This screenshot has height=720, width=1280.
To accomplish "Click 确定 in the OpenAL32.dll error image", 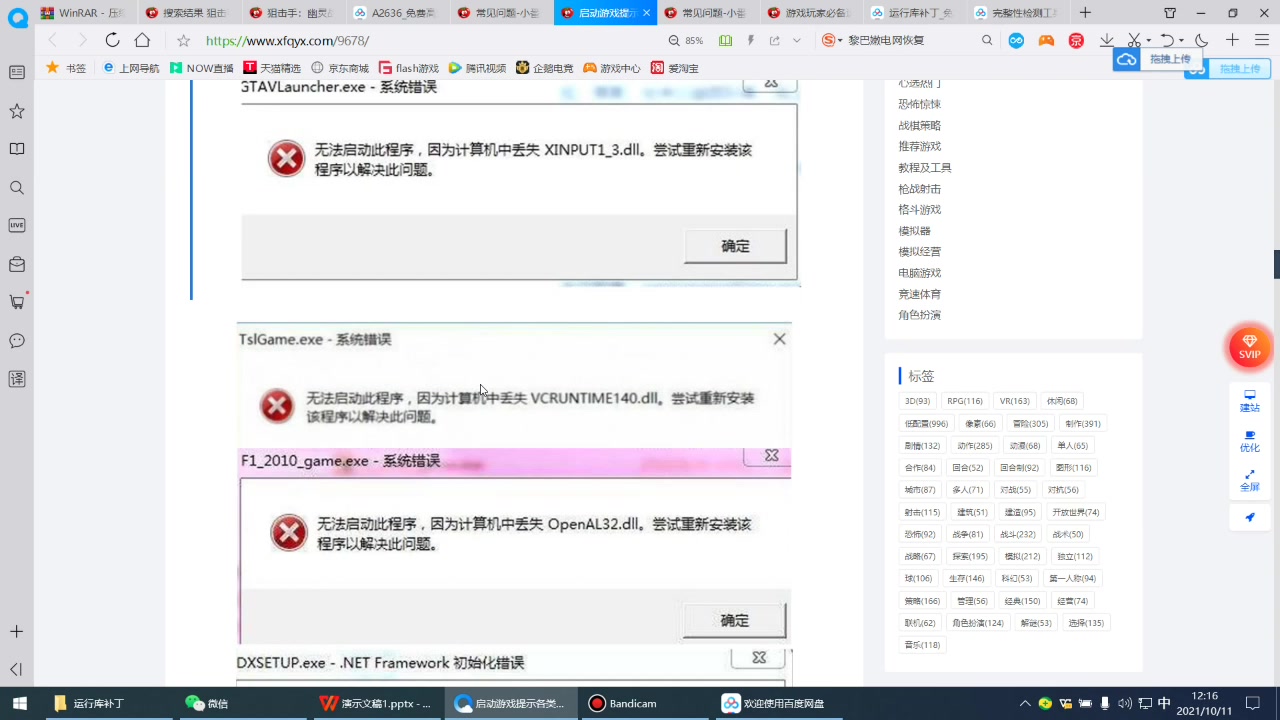I will tap(734, 620).
